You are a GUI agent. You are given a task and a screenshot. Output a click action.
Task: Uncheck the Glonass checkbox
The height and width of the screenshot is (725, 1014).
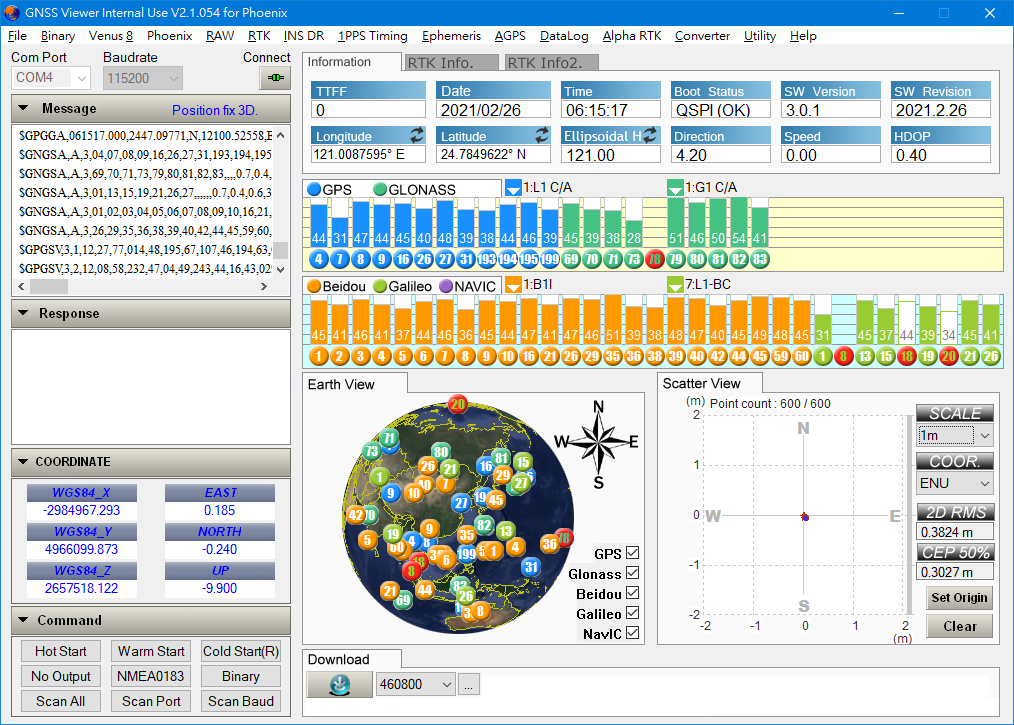[632, 573]
